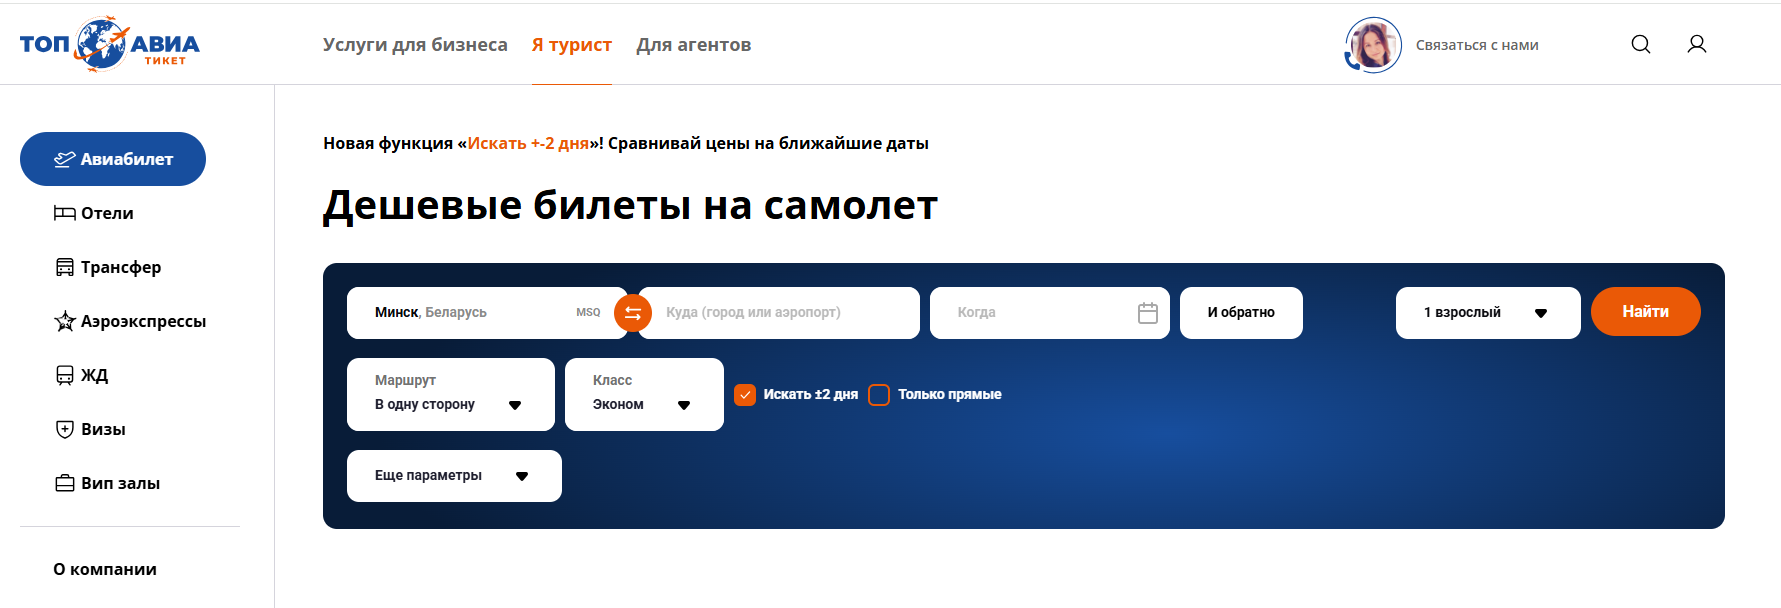Open the Класс Эконом dropdown
This screenshot has width=1781, height=608.
pyautogui.click(x=643, y=395)
